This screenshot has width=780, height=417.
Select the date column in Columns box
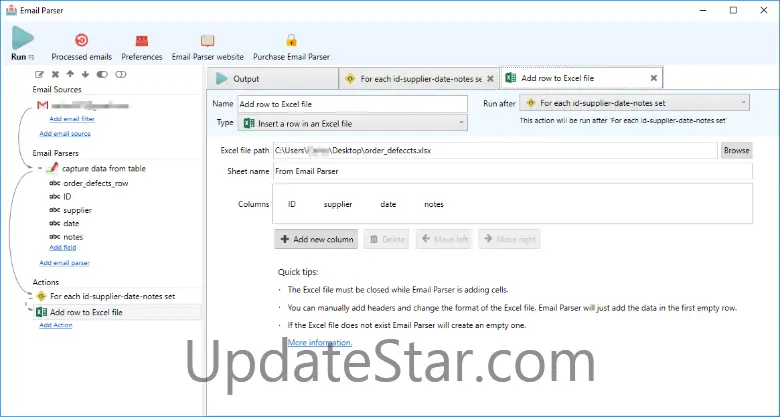pyautogui.click(x=388, y=204)
